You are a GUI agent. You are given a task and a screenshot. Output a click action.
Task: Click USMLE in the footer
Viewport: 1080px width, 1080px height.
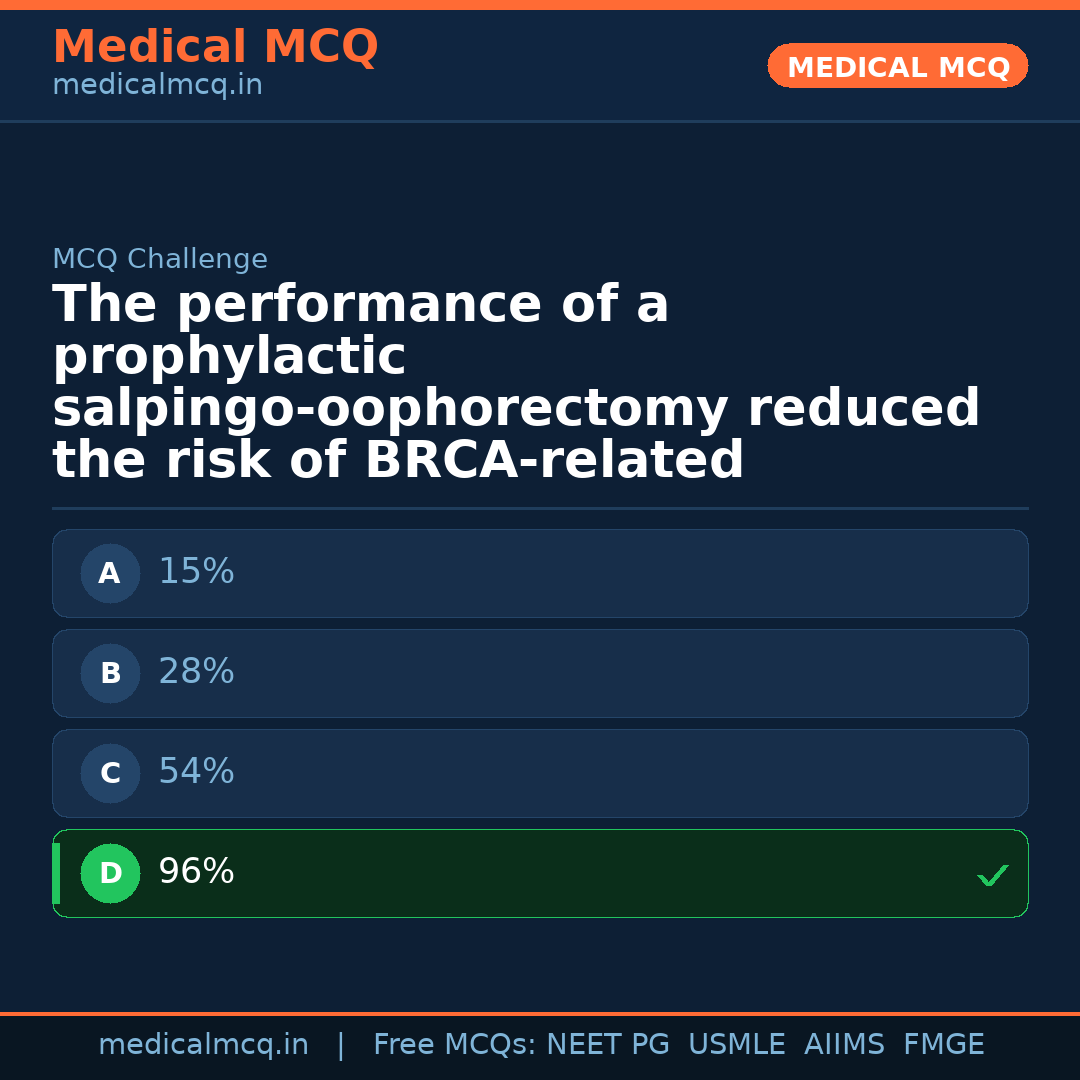[736, 1045]
